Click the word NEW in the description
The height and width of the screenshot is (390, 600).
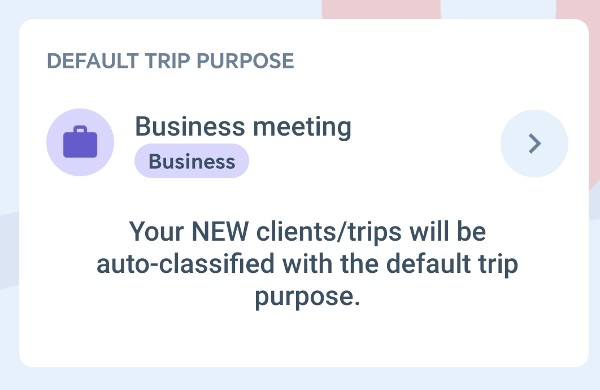[220, 232]
